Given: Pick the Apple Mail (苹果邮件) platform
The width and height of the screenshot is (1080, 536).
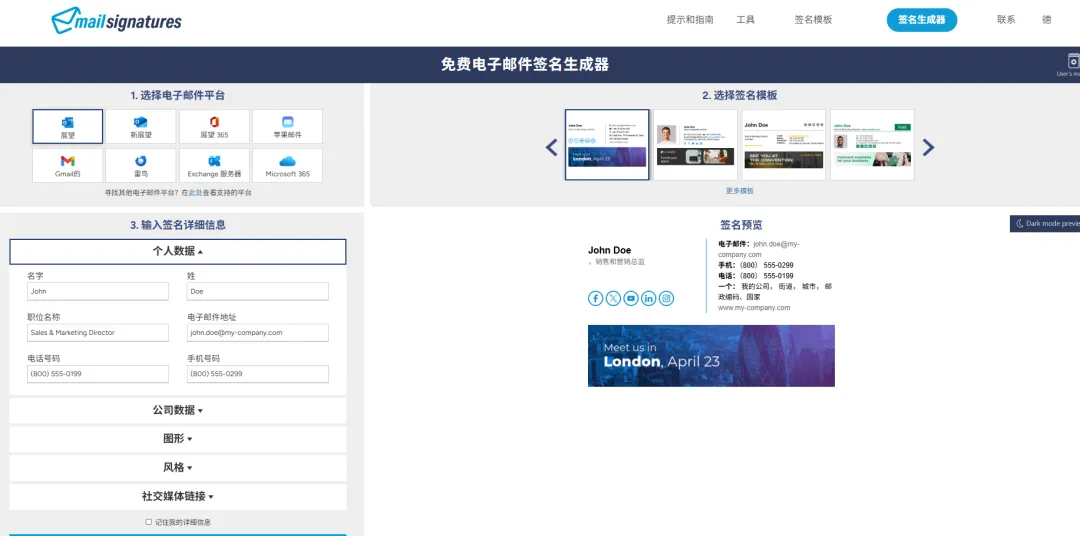Looking at the screenshot, I should pyautogui.click(x=287, y=126).
